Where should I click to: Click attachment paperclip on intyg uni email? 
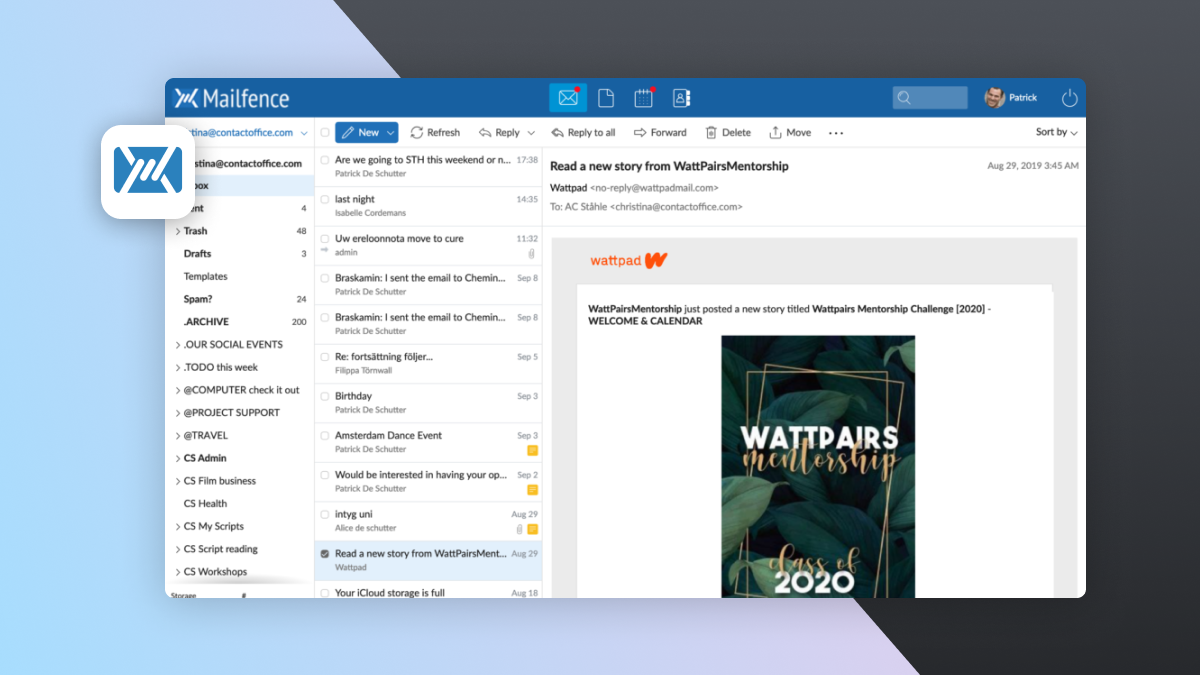[519, 529]
